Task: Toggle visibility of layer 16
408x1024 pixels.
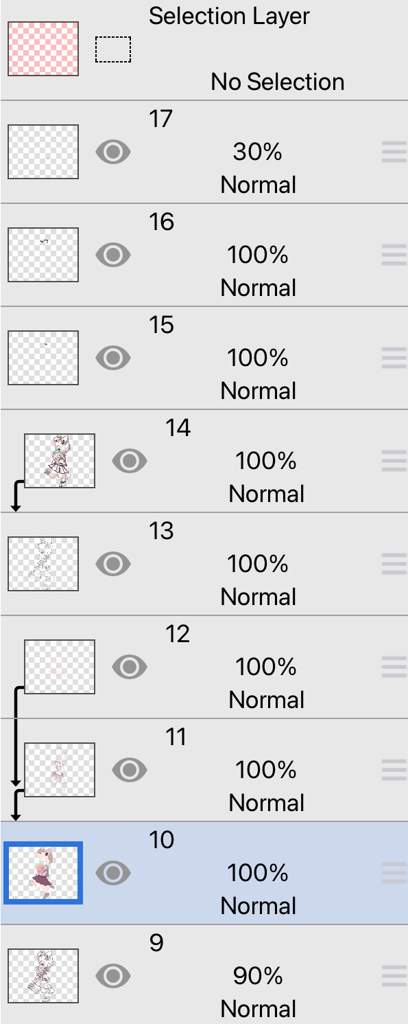Action: [x=113, y=255]
